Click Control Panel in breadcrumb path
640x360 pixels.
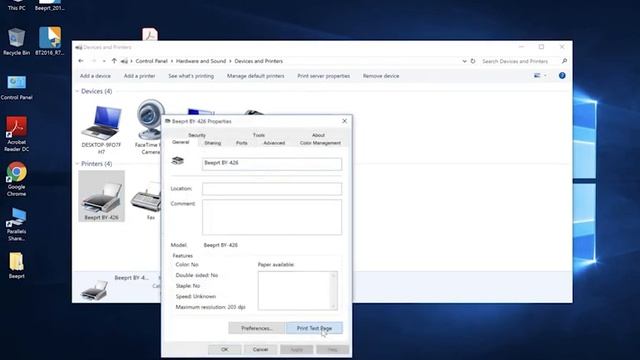click(152, 61)
